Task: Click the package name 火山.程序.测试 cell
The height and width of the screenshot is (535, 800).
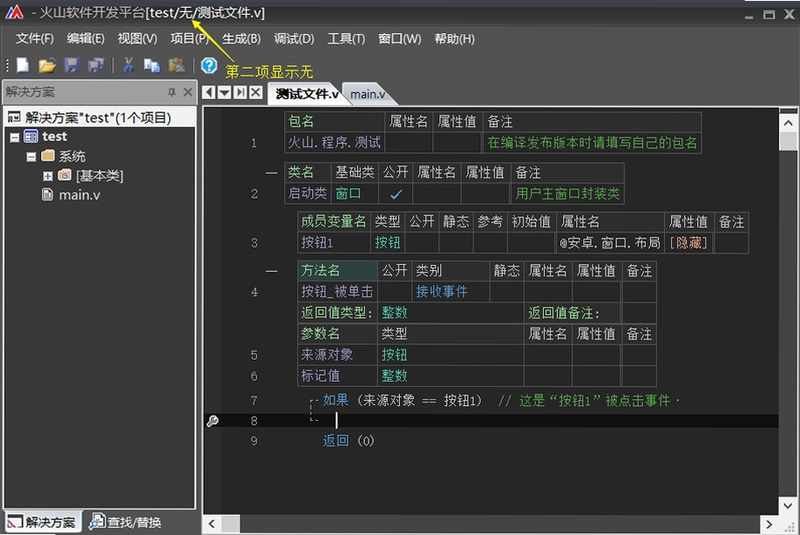Action: tap(334, 142)
